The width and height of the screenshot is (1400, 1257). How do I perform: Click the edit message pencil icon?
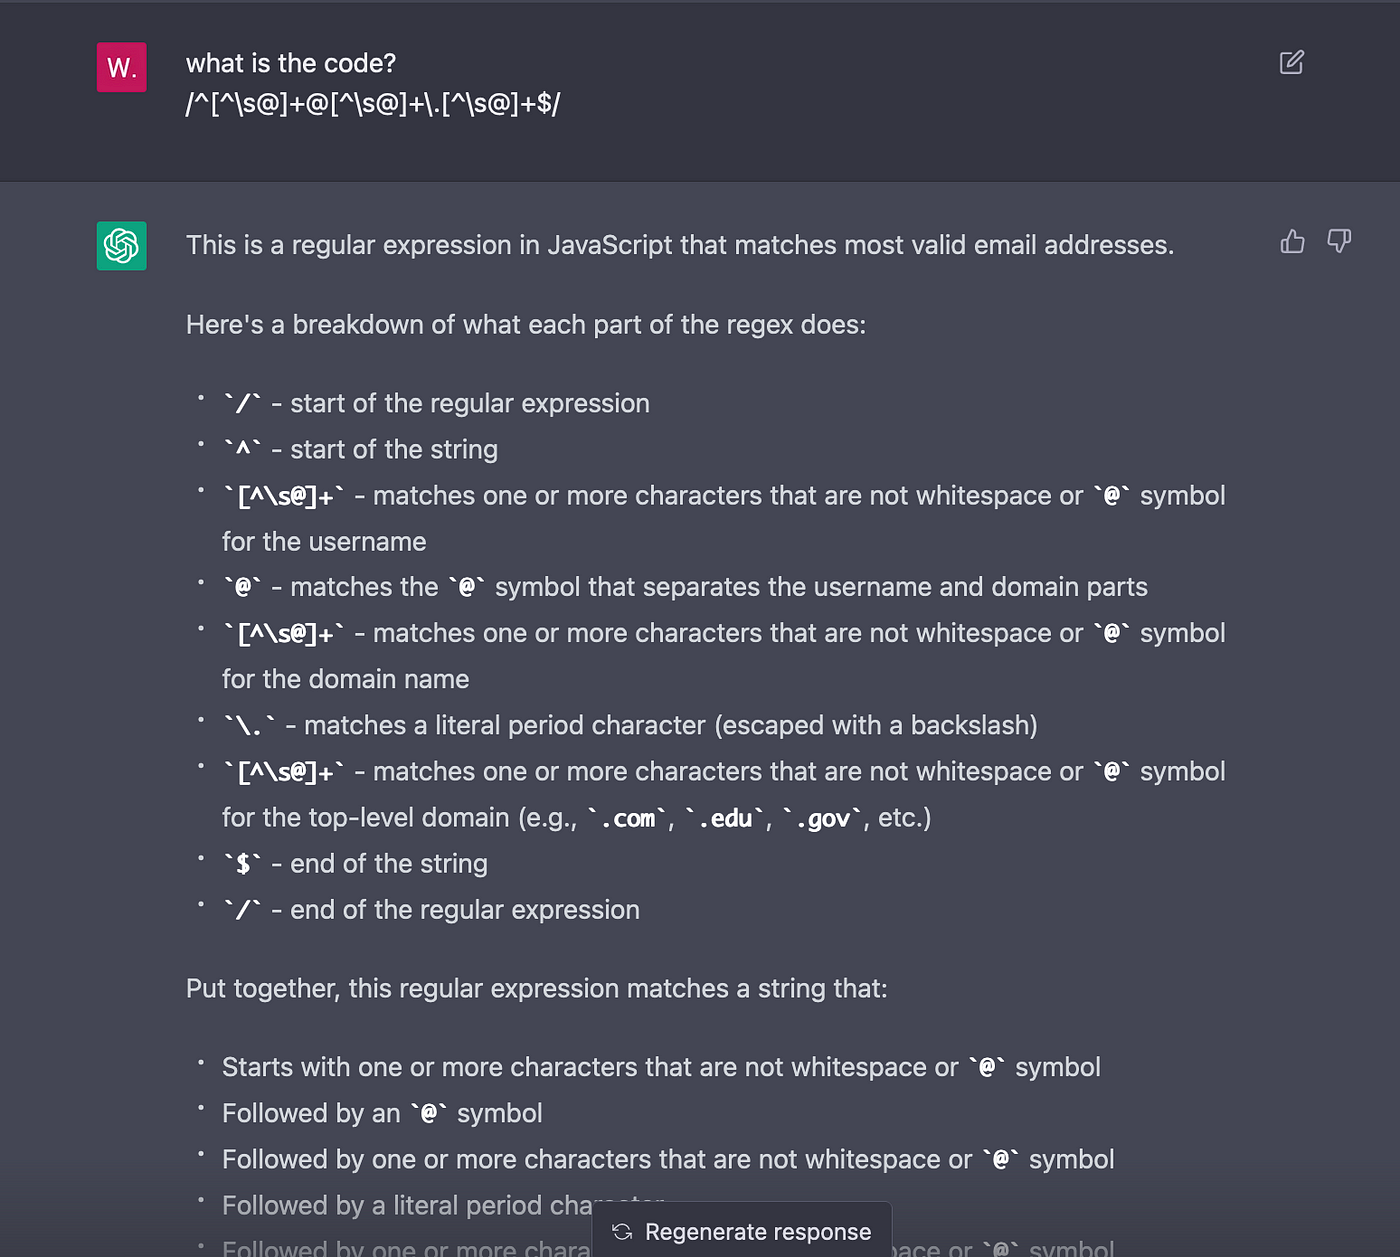pyautogui.click(x=1291, y=62)
